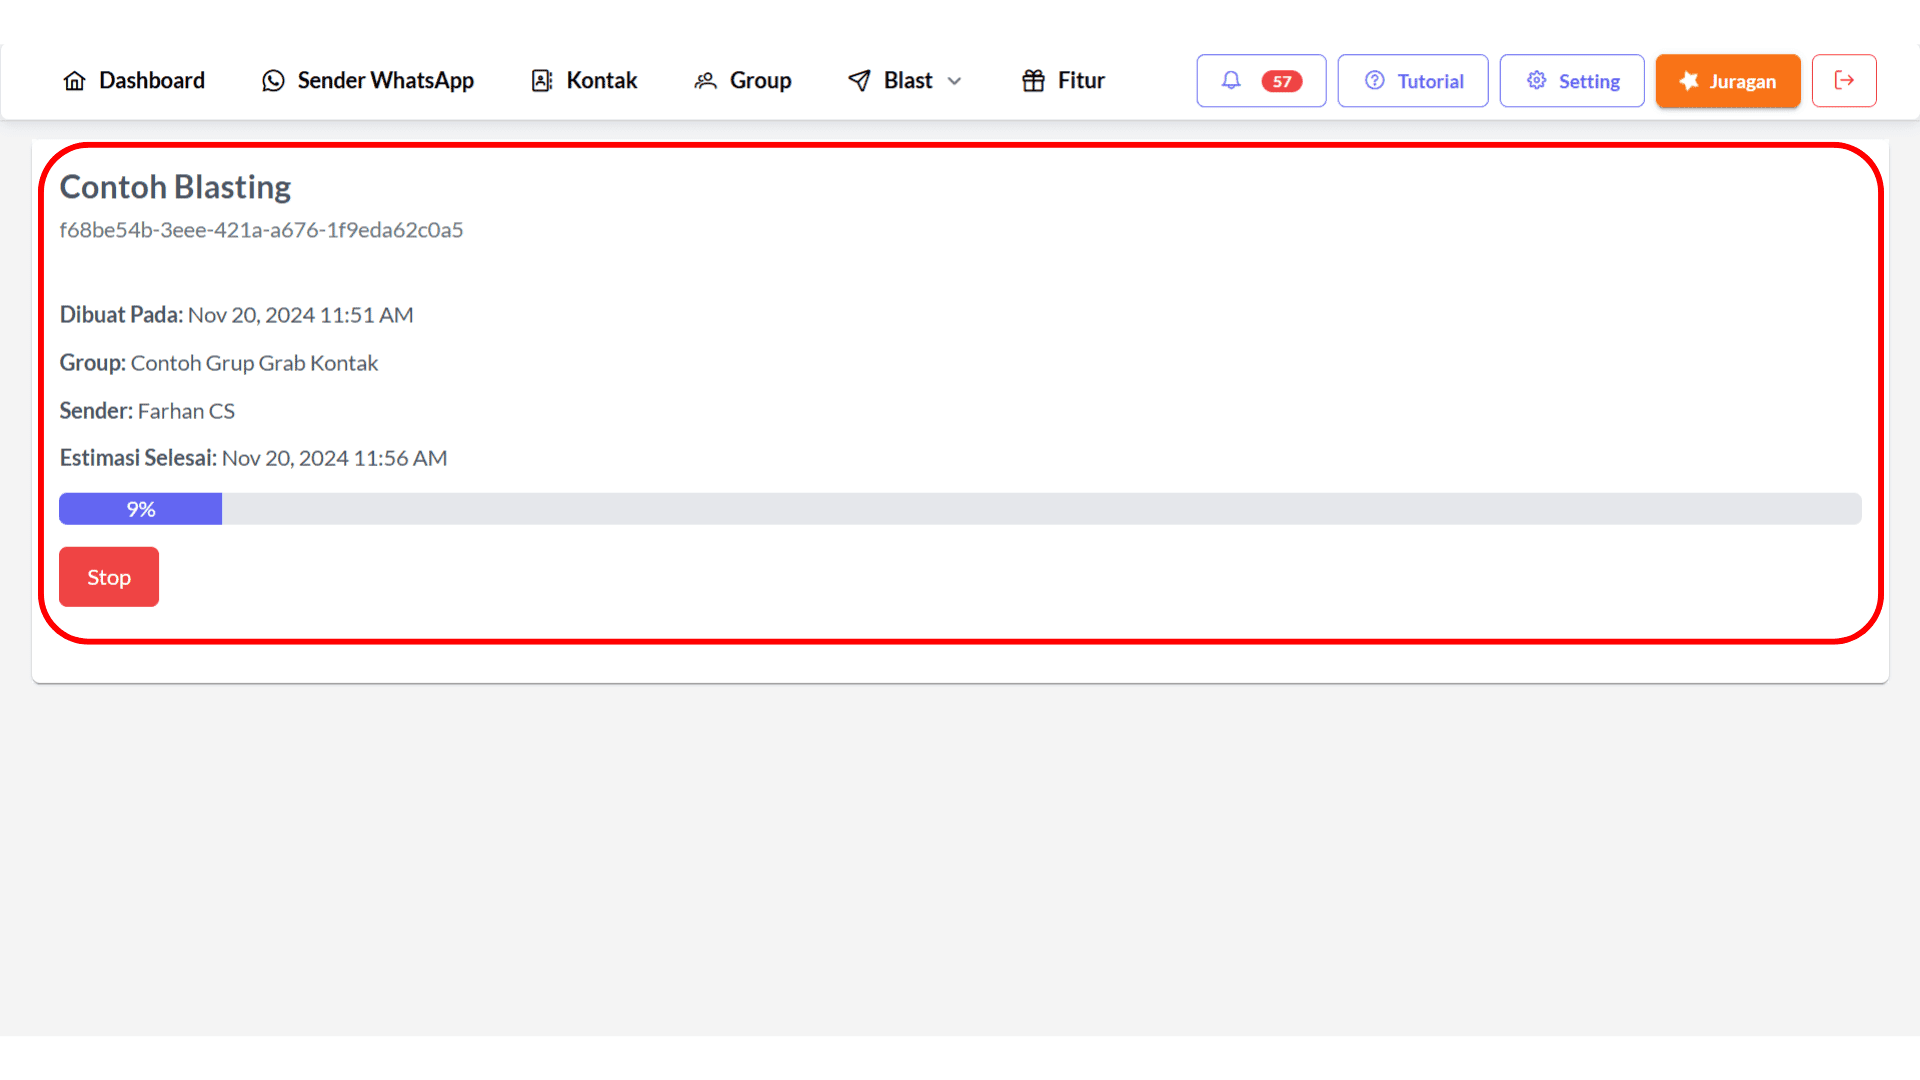Click the Dashboard home icon

75,80
